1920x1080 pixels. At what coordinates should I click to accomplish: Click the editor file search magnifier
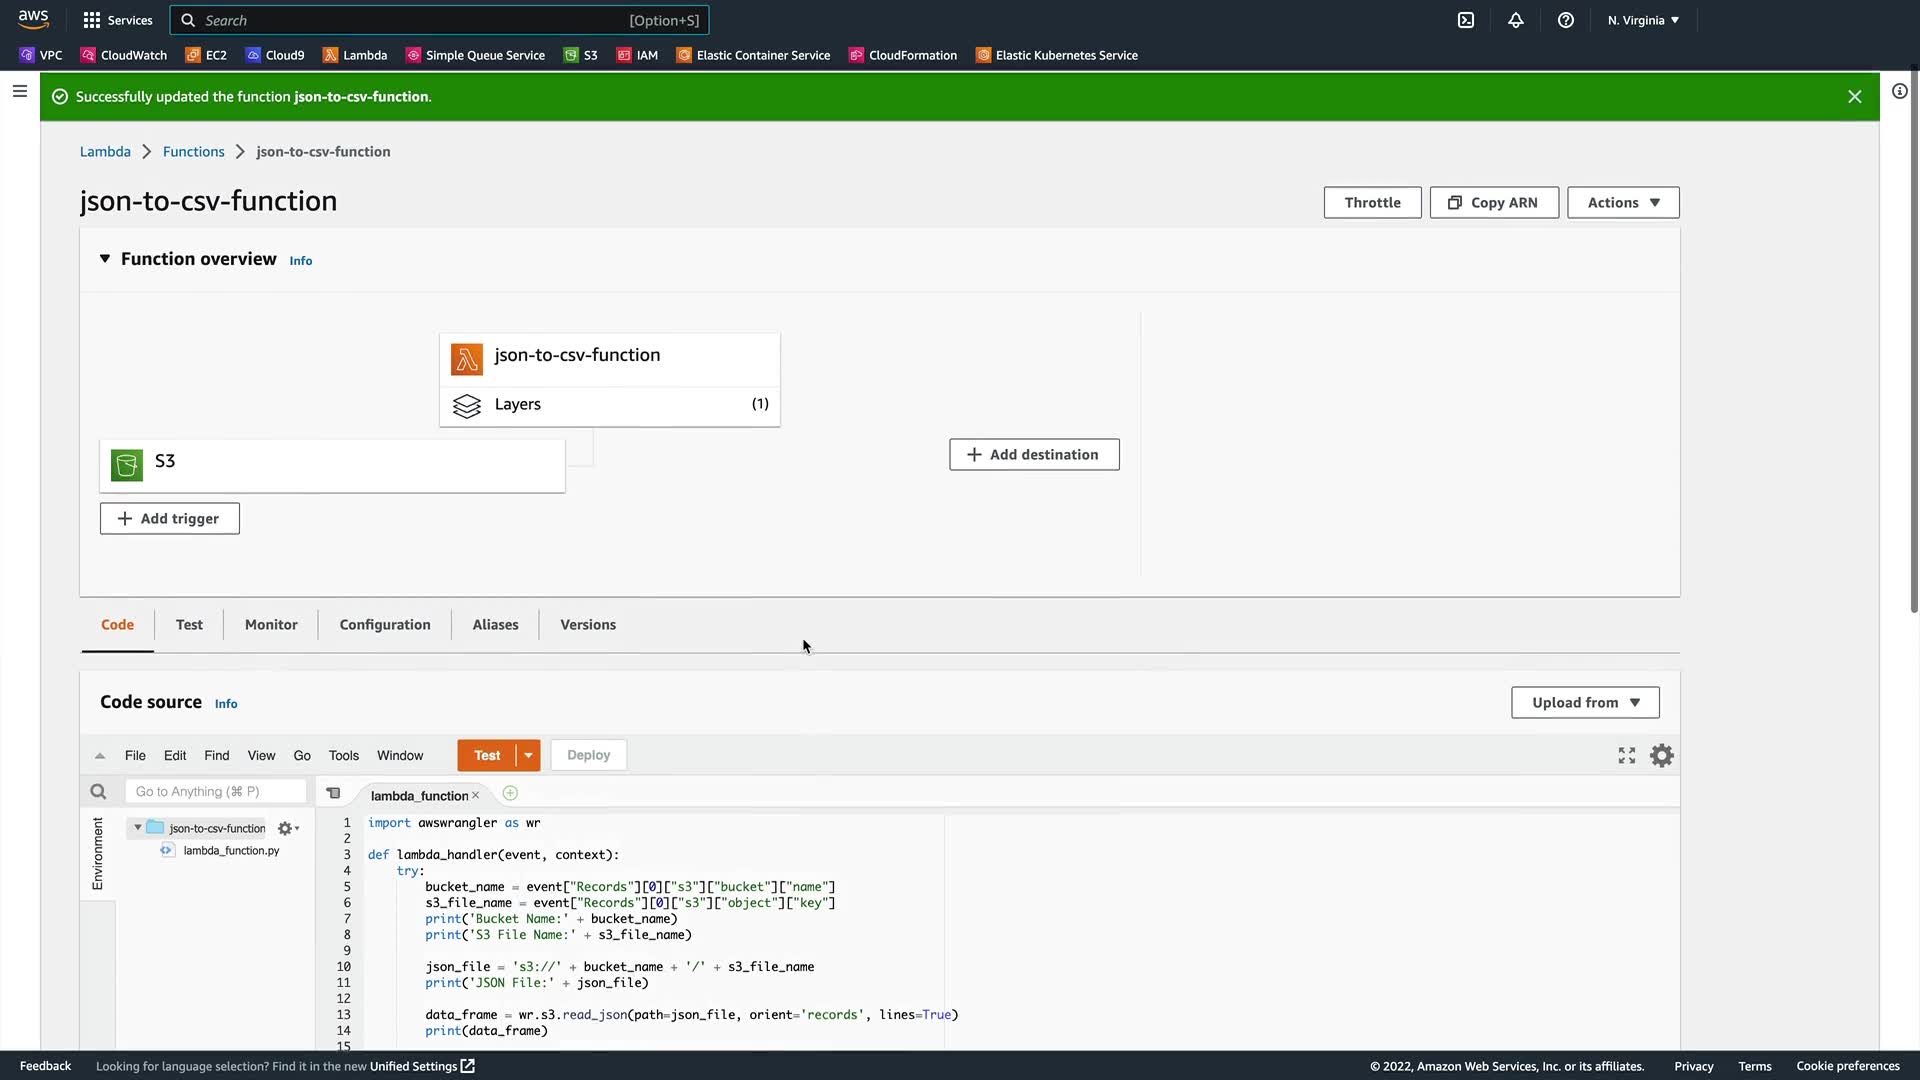(98, 792)
